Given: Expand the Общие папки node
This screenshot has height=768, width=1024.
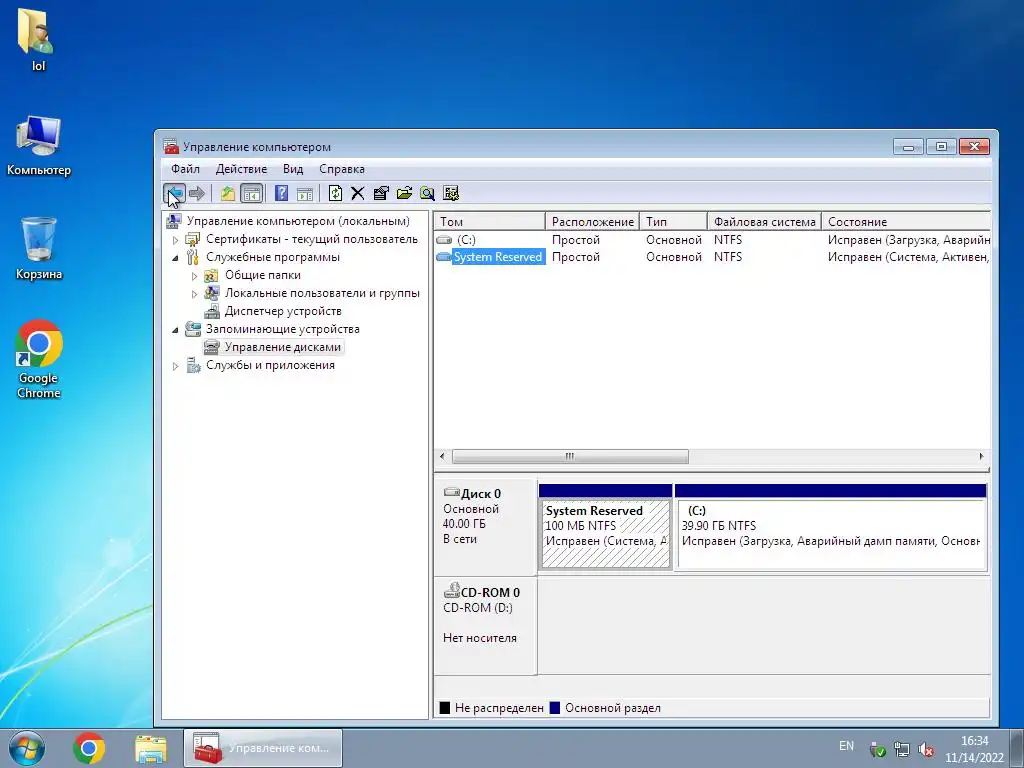Looking at the screenshot, I should [194, 276].
